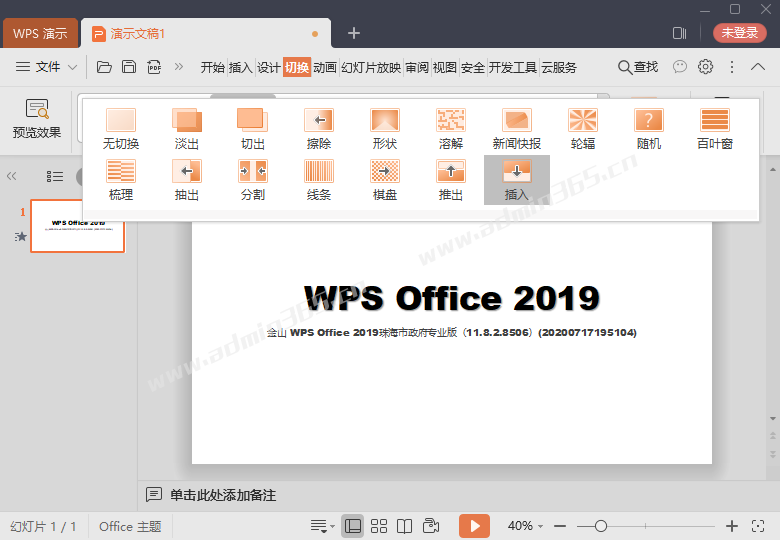Switch to the 动画 animation tab
This screenshot has height=540, width=780.
(325, 67)
